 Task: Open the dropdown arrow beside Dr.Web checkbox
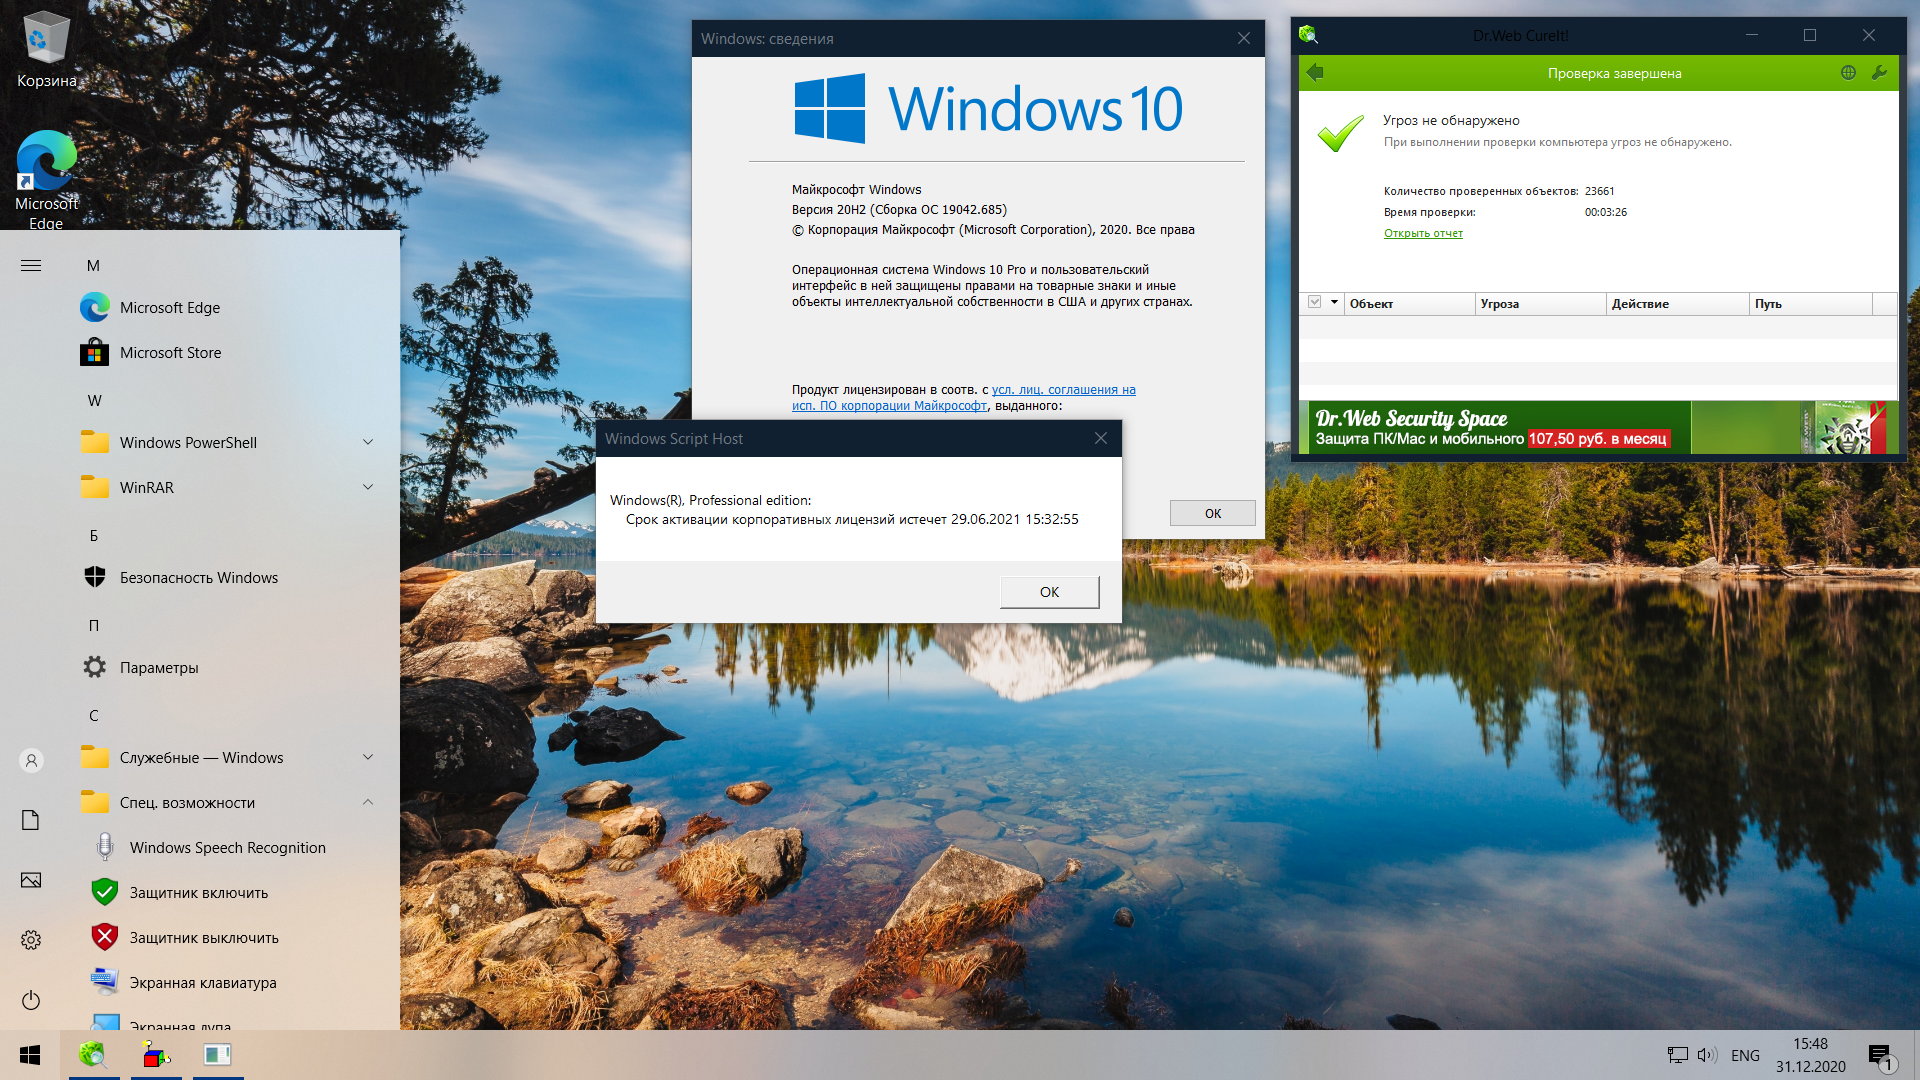(x=1334, y=302)
